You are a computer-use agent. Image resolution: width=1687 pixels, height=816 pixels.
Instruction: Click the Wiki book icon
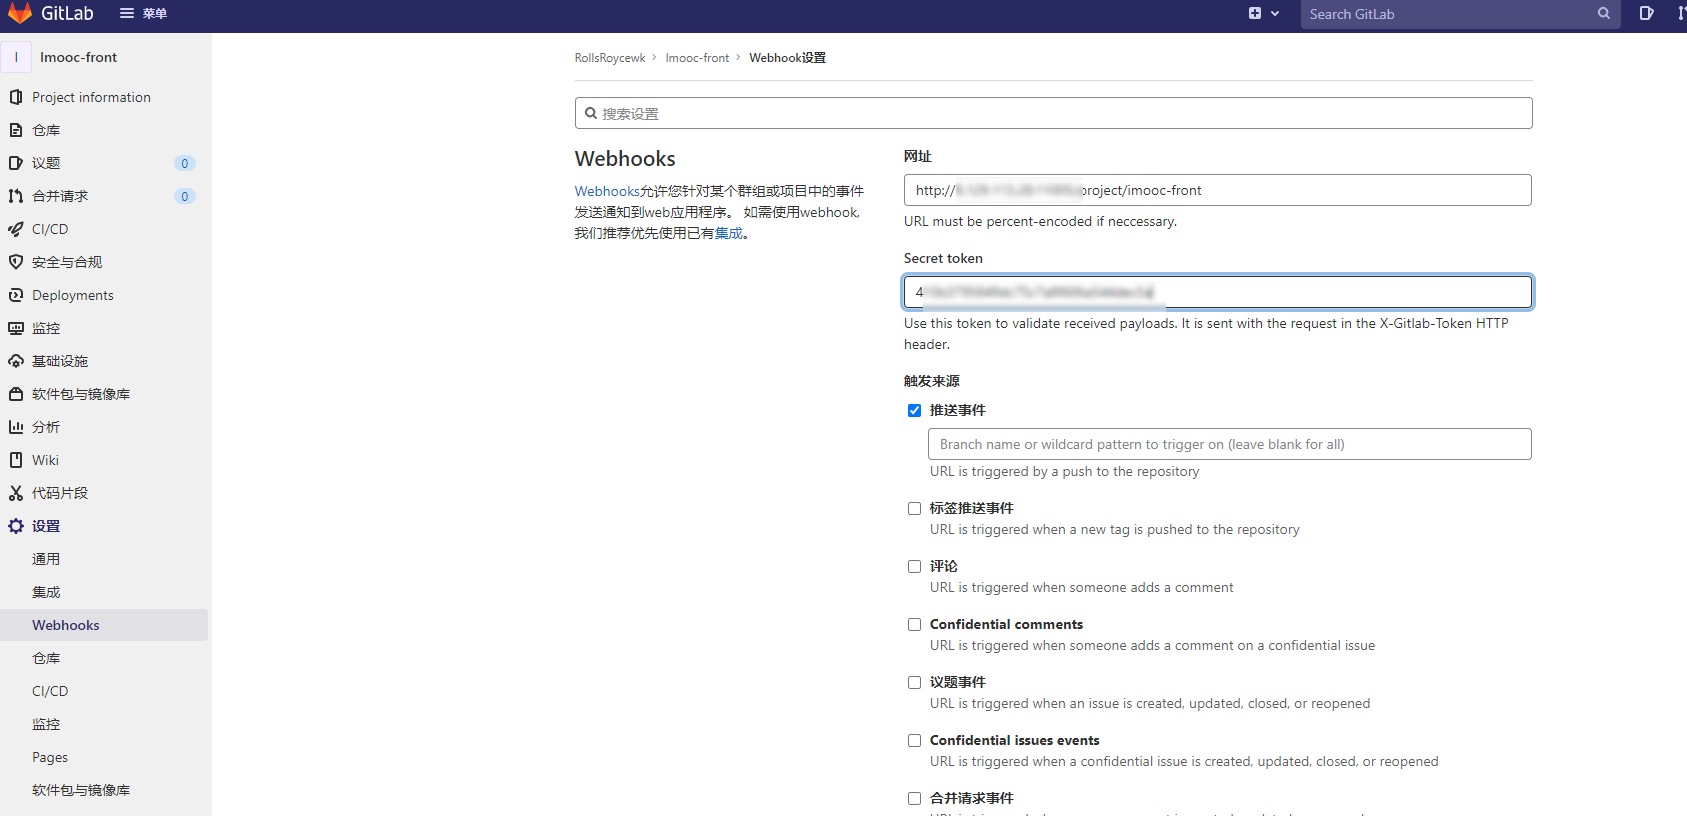pyautogui.click(x=15, y=460)
